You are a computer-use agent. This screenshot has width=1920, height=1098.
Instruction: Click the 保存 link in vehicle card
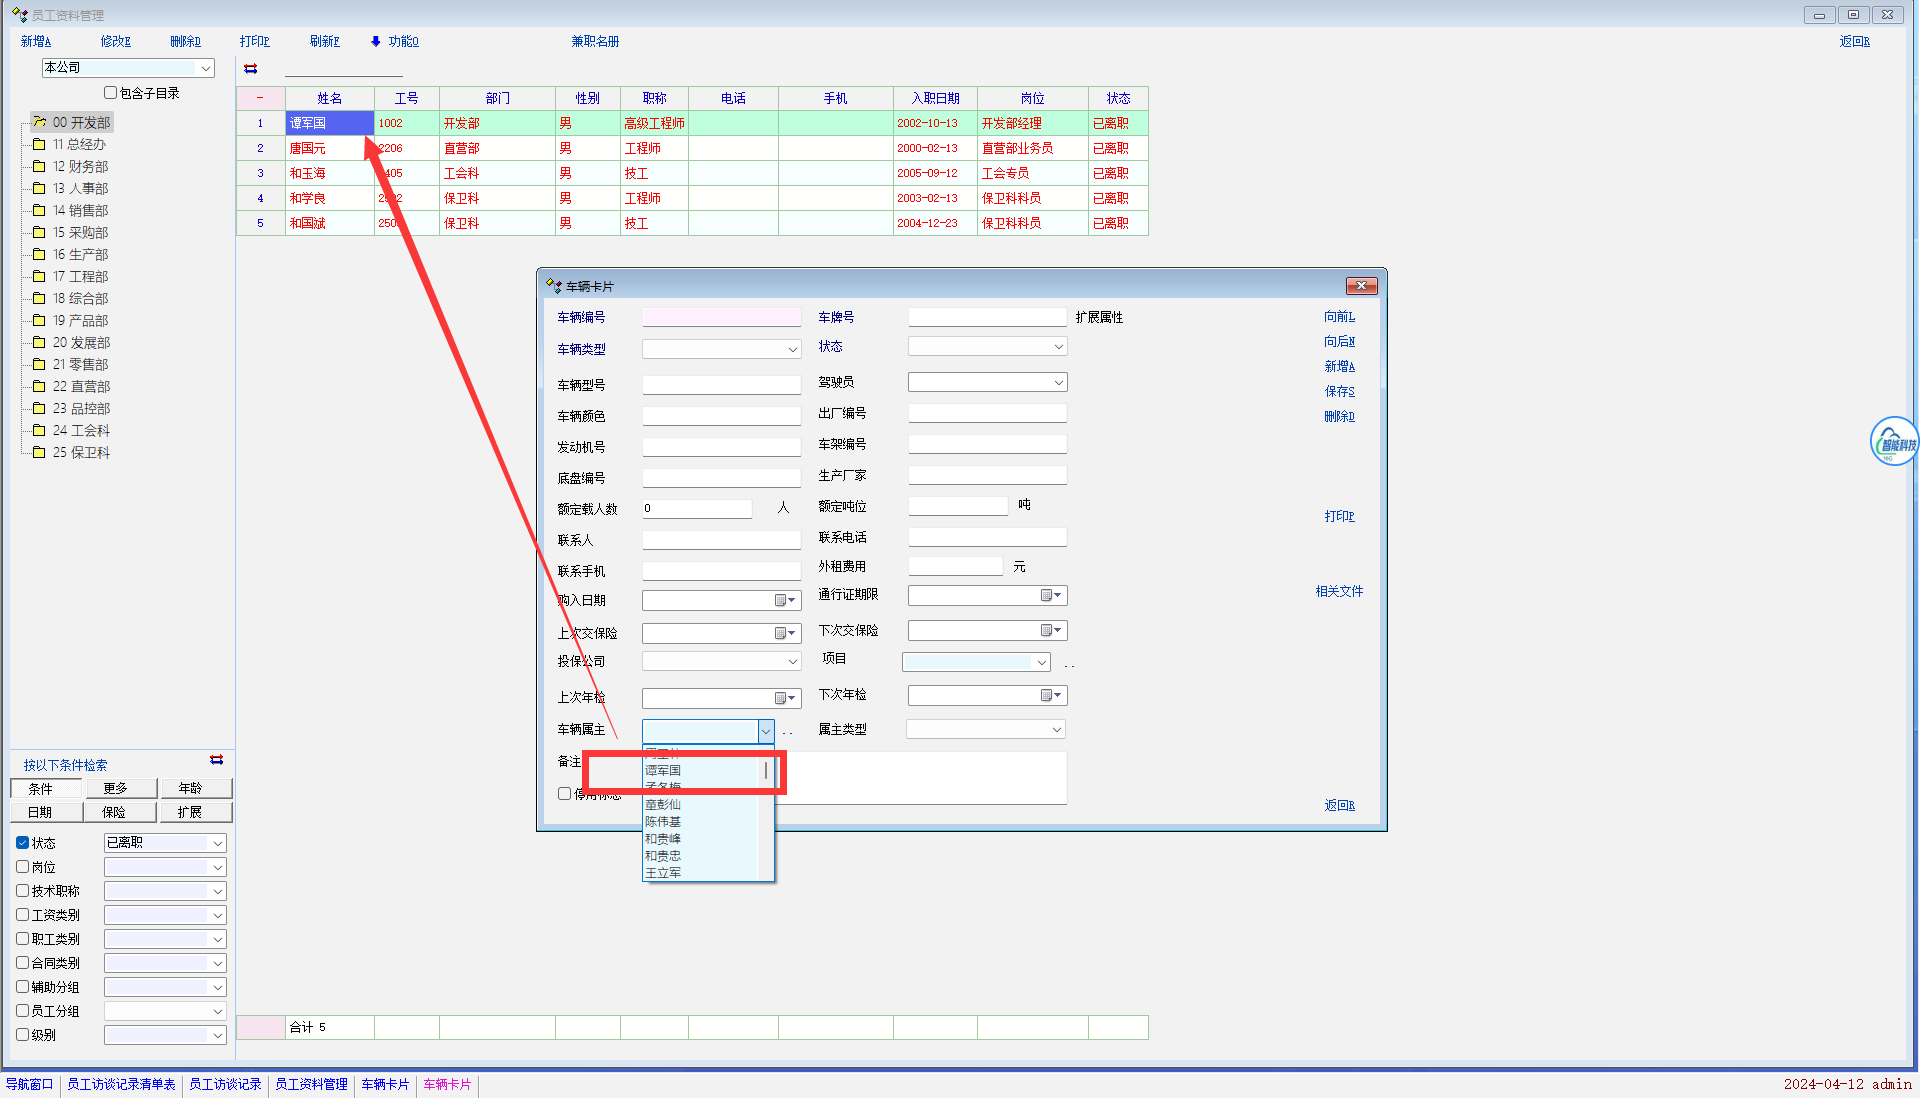(x=1339, y=392)
